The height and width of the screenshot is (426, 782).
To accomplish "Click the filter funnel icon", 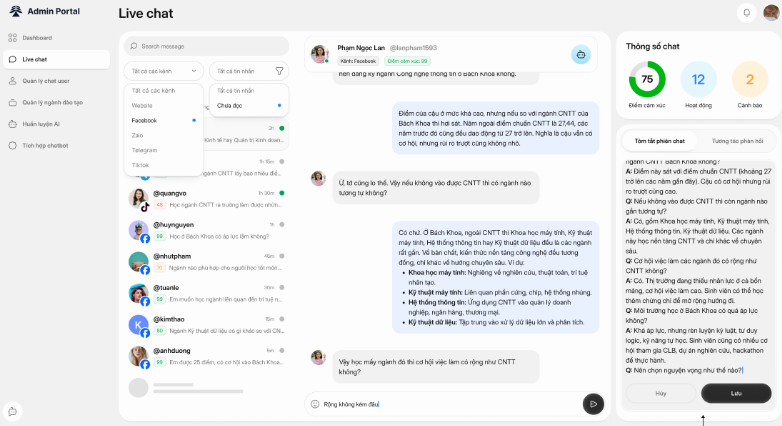I will pyautogui.click(x=279, y=71).
